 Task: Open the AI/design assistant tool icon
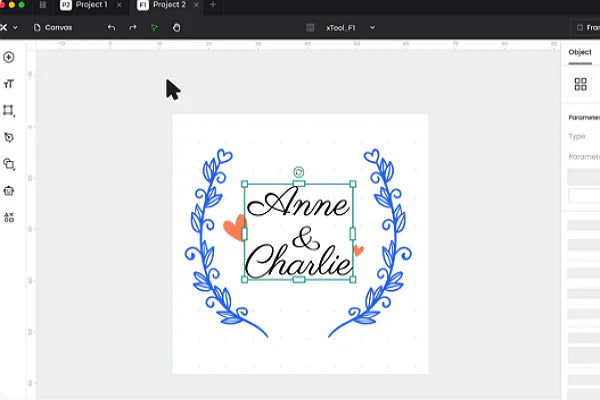(x=9, y=191)
